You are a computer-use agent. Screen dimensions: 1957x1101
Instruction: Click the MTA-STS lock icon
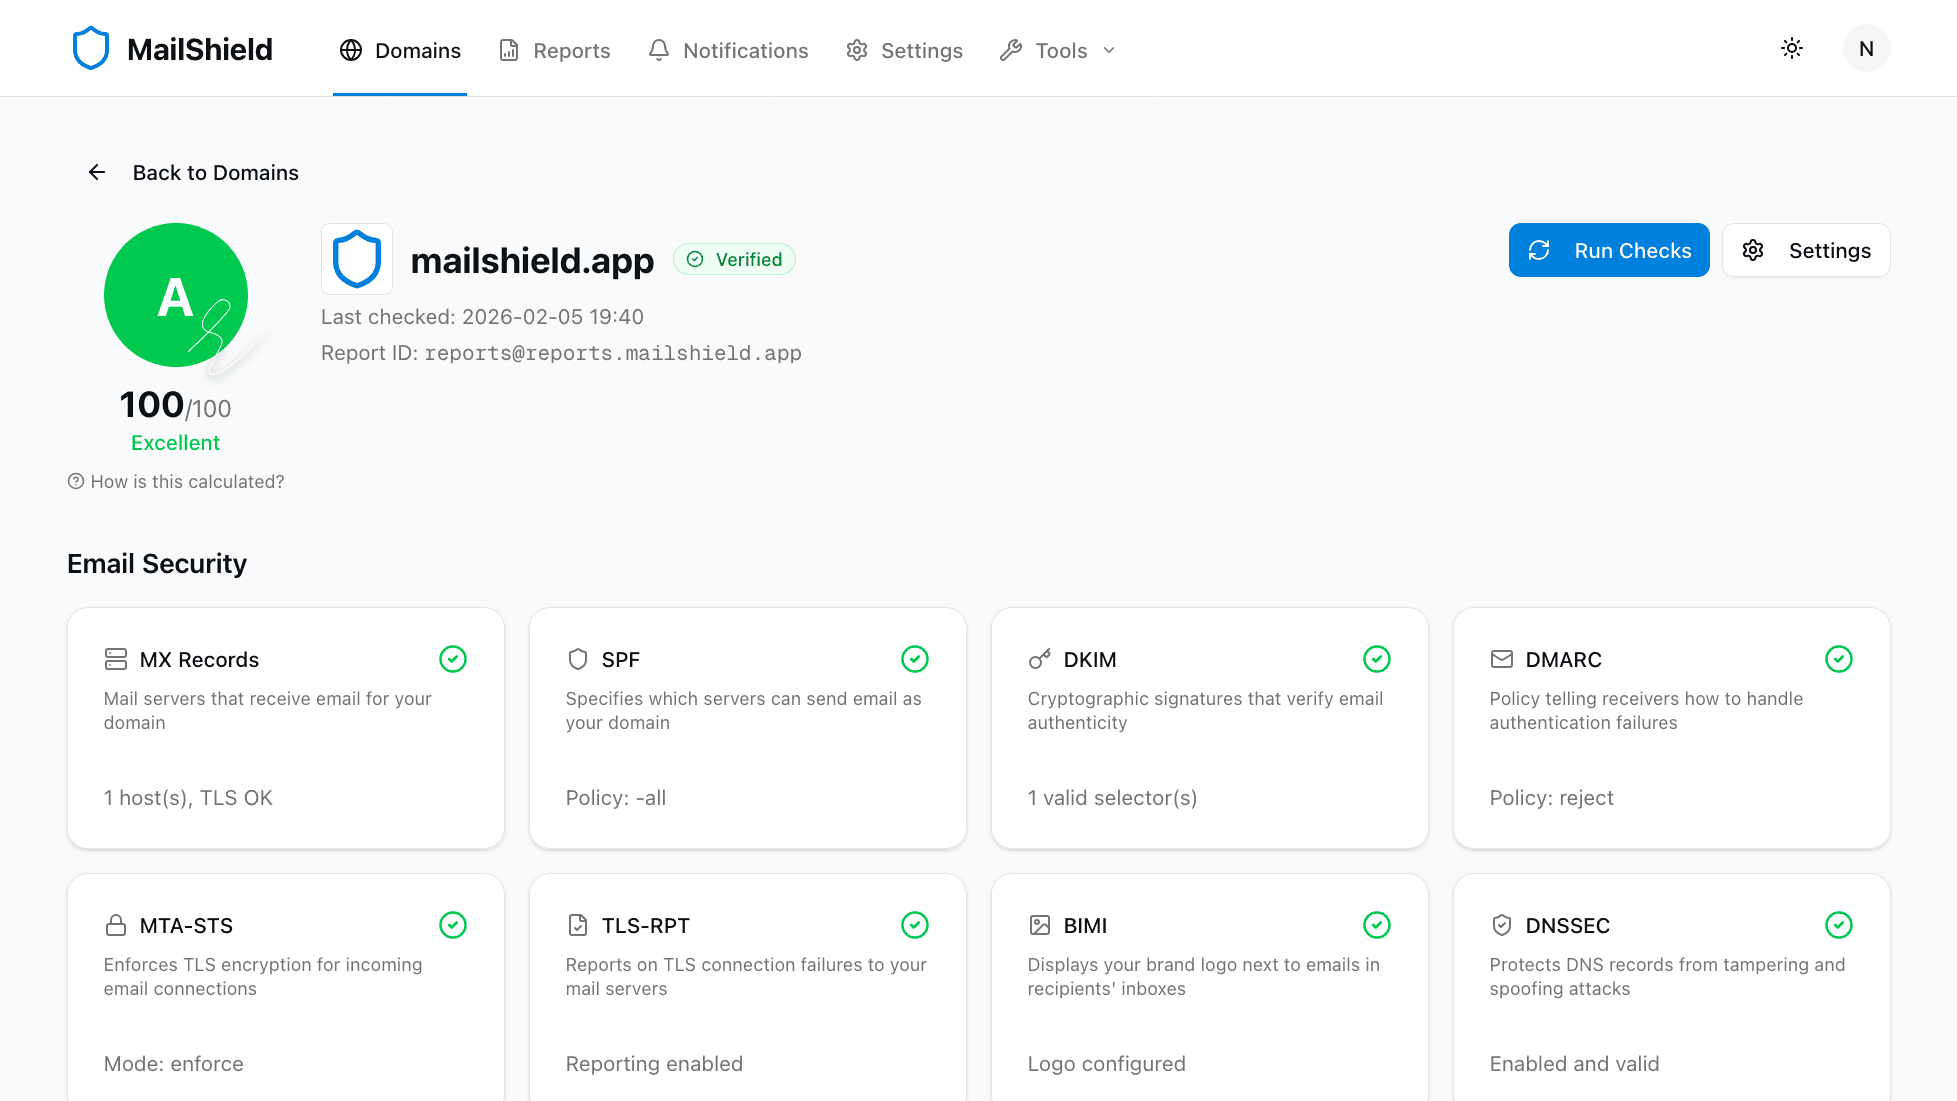click(x=116, y=925)
